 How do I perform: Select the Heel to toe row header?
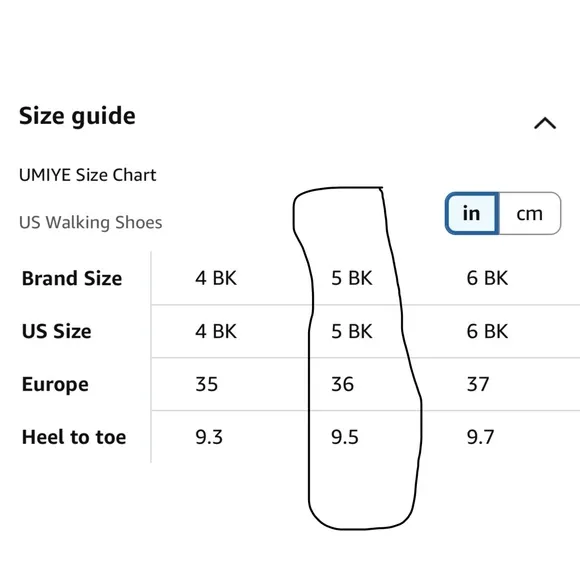(74, 437)
